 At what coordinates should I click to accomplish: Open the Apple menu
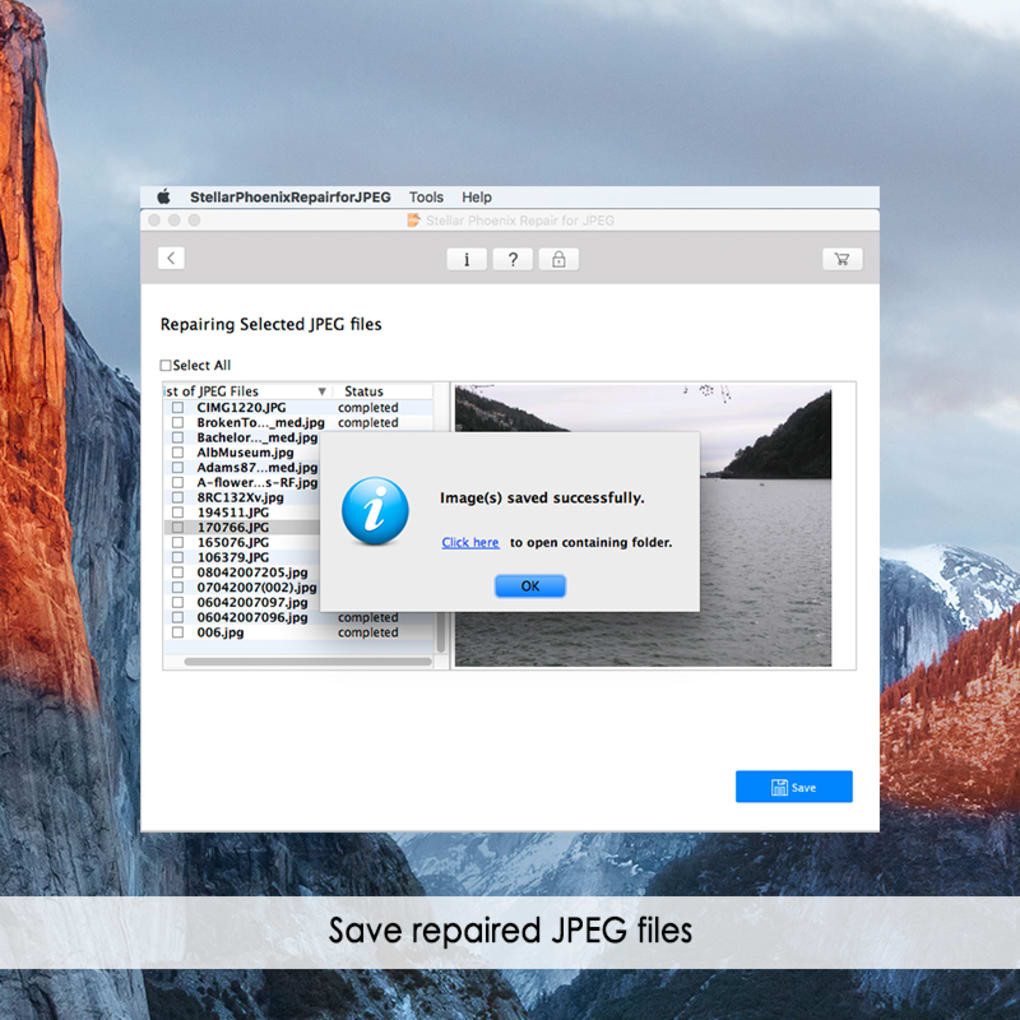164,196
